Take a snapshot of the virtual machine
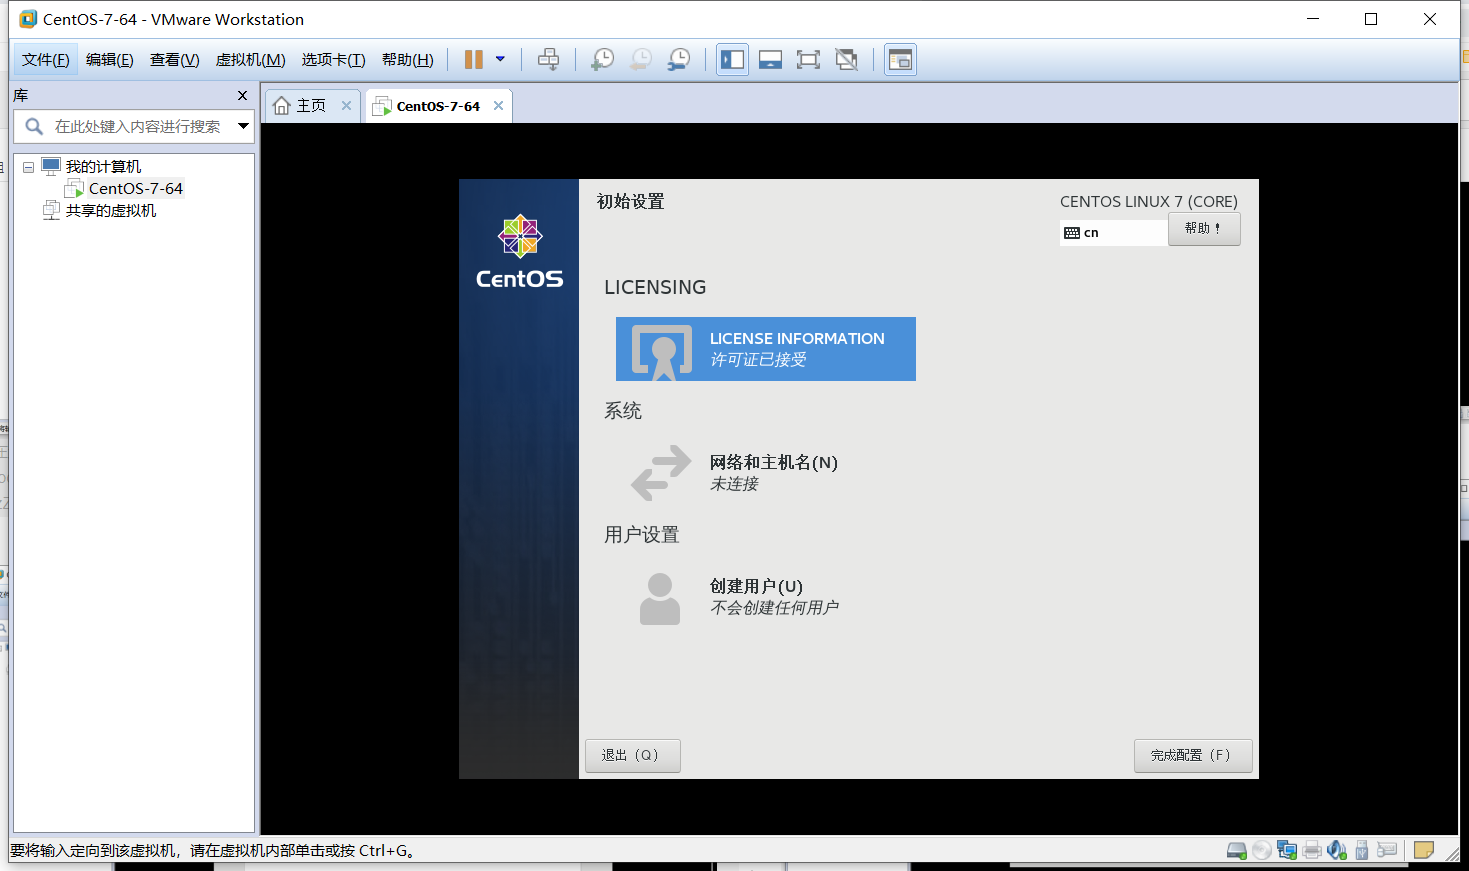This screenshot has height=871, width=1469. [x=603, y=60]
